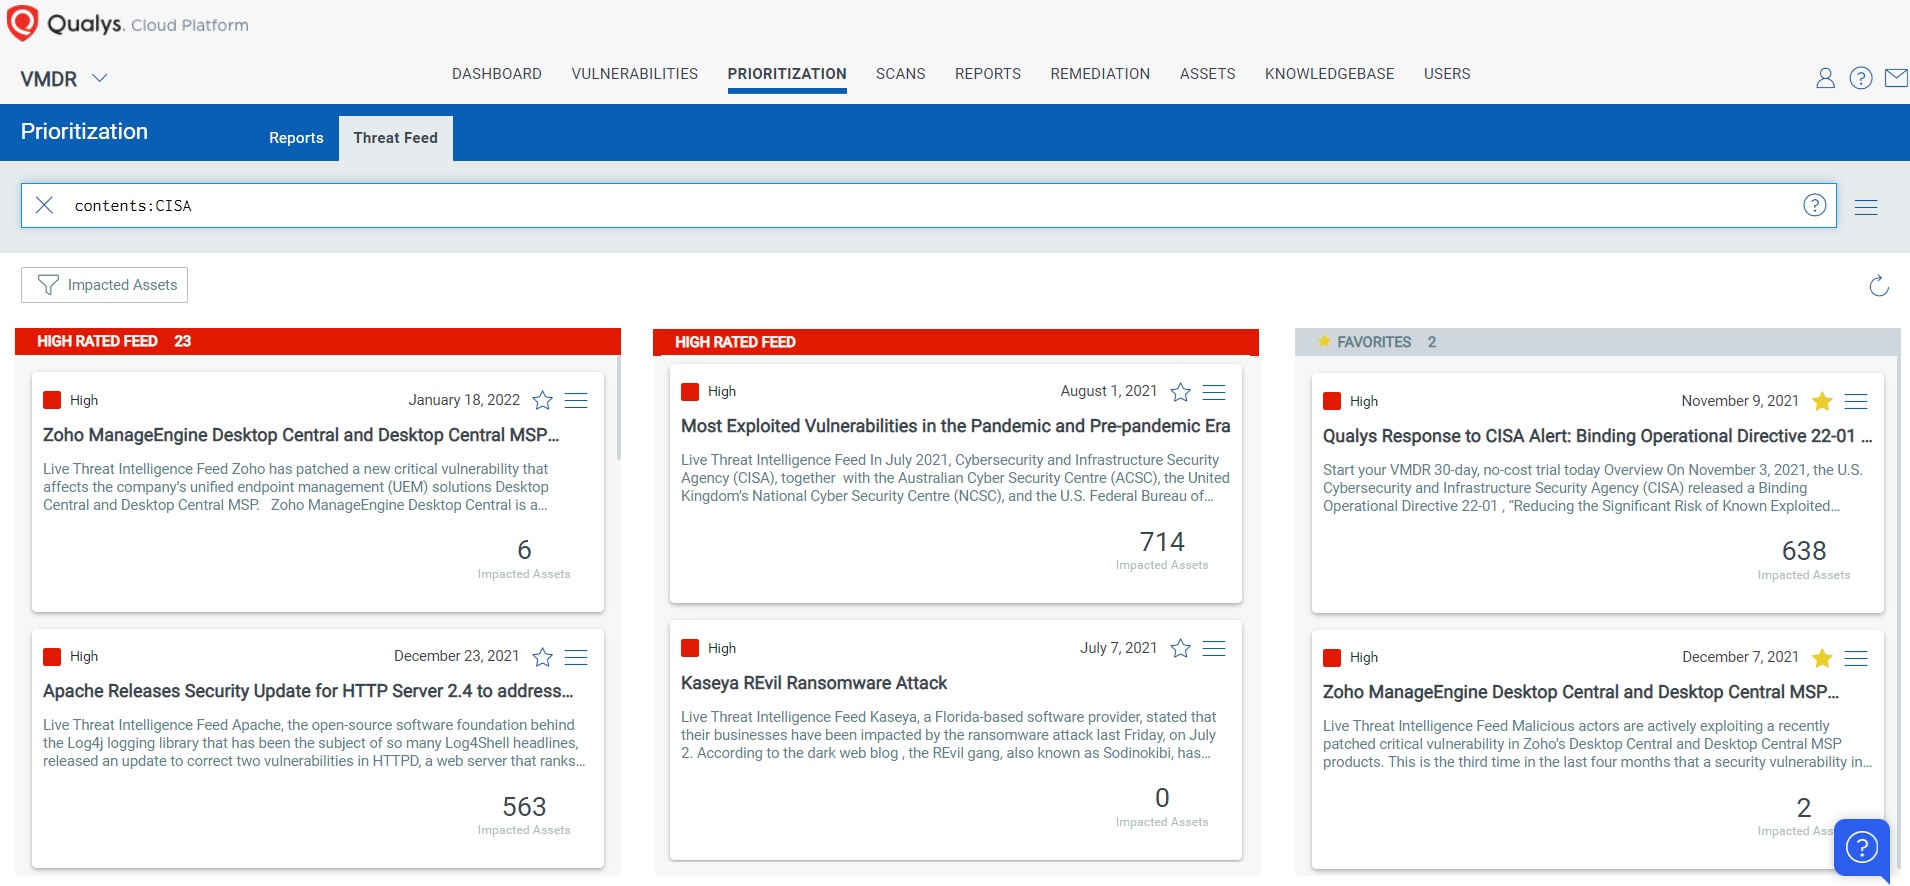The width and height of the screenshot is (1910, 886).
Task: Open the Vulnerabilities menu
Action: (635, 74)
